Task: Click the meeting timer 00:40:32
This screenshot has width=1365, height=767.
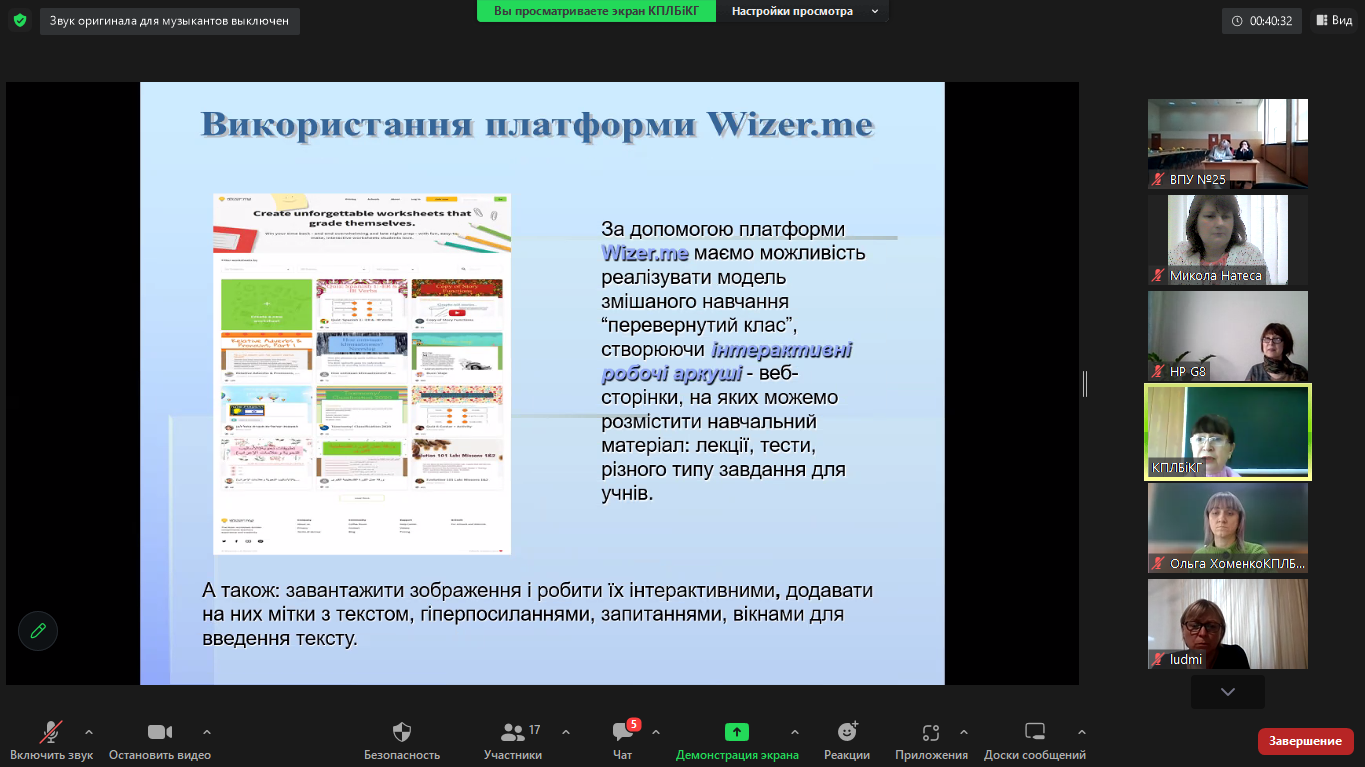Action: click(x=1262, y=20)
